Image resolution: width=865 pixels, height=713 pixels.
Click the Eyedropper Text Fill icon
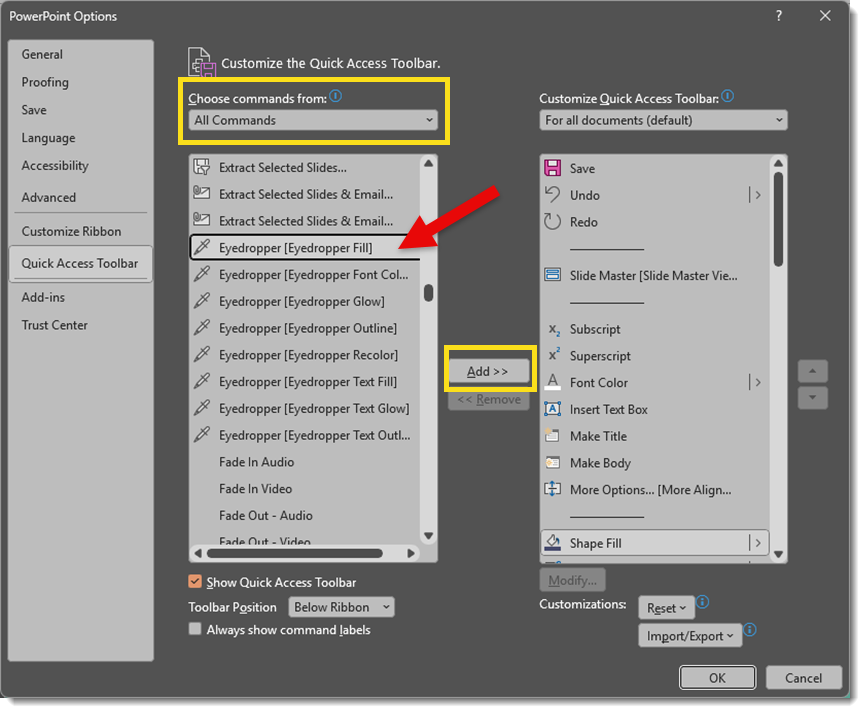tap(202, 381)
